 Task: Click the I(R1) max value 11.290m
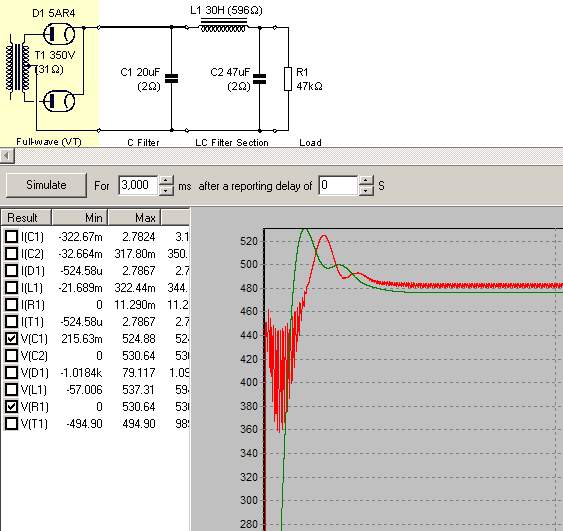click(135, 305)
